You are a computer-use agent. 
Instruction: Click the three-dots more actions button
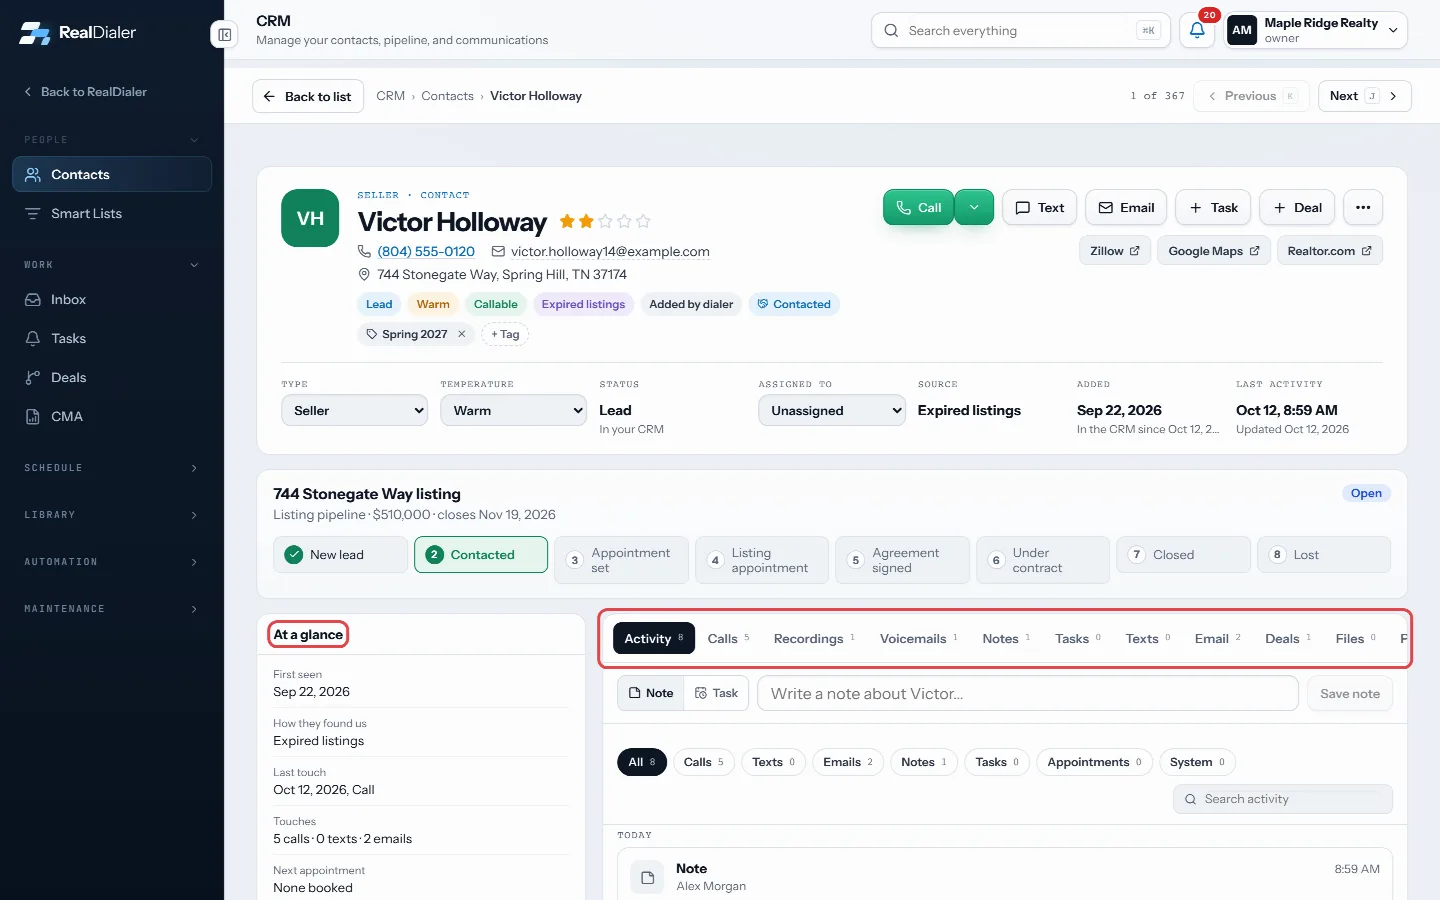tap(1363, 208)
